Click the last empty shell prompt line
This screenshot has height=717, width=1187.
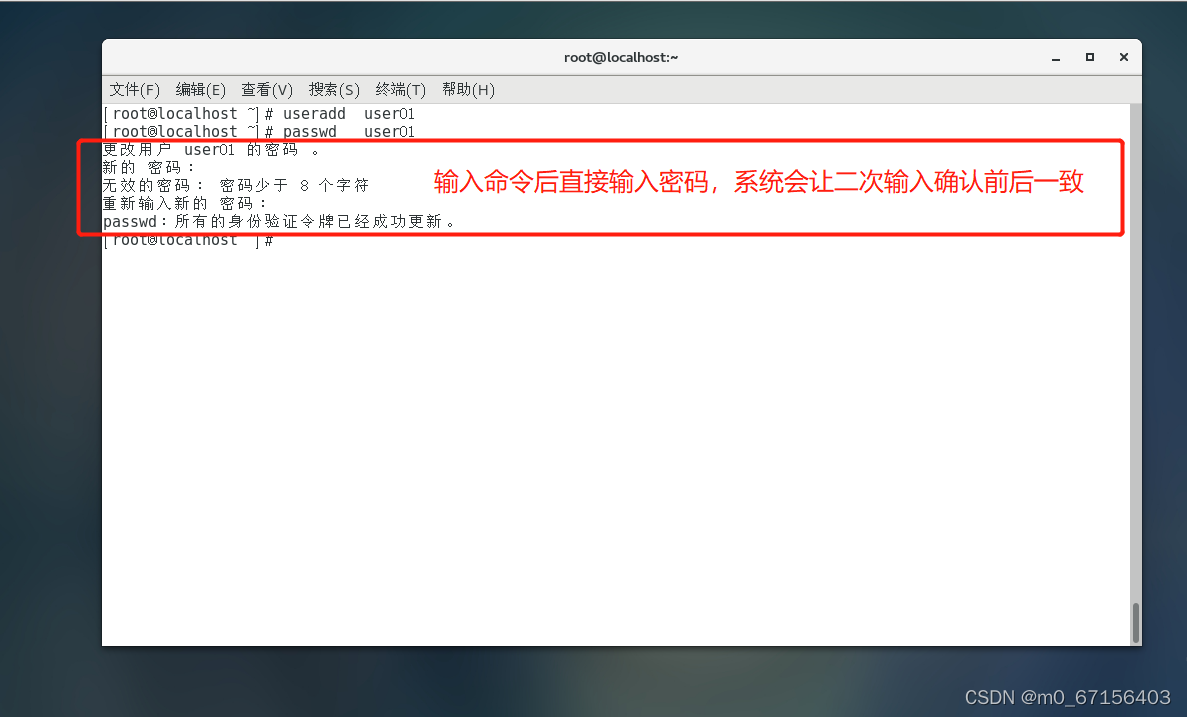pyautogui.click(x=188, y=241)
